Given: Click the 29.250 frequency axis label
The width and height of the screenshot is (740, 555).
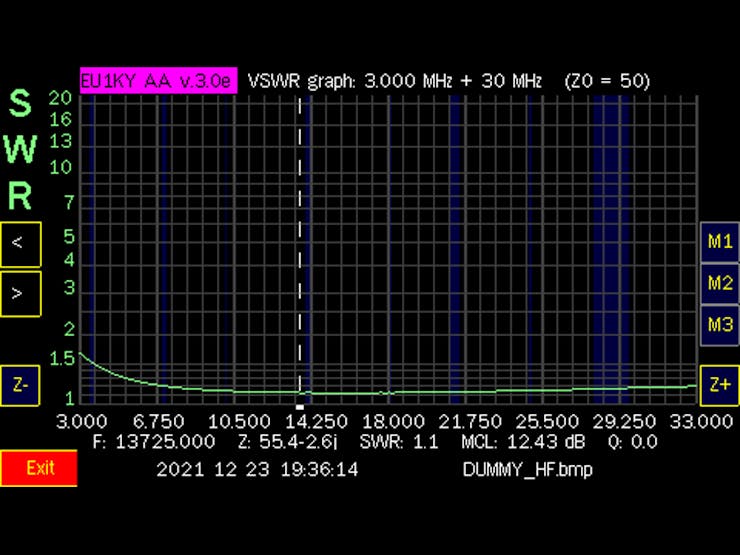Looking at the screenshot, I should (624, 421).
